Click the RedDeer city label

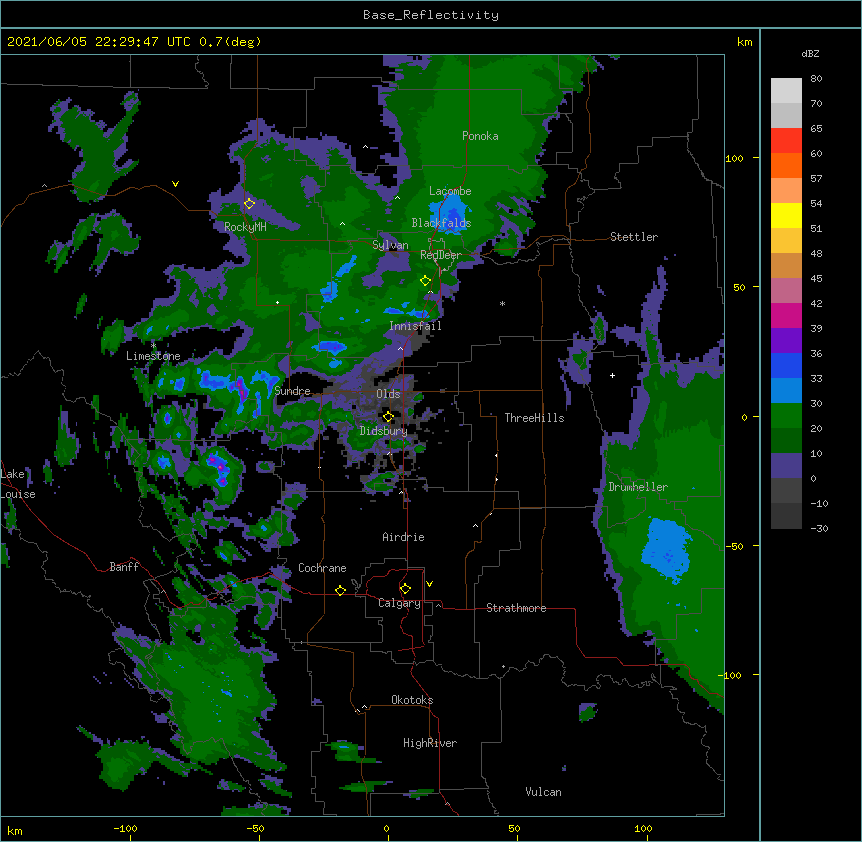[441, 255]
